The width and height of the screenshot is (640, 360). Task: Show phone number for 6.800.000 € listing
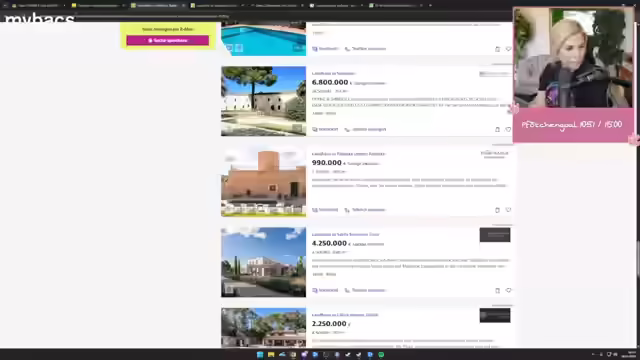pyautogui.click(x=365, y=129)
